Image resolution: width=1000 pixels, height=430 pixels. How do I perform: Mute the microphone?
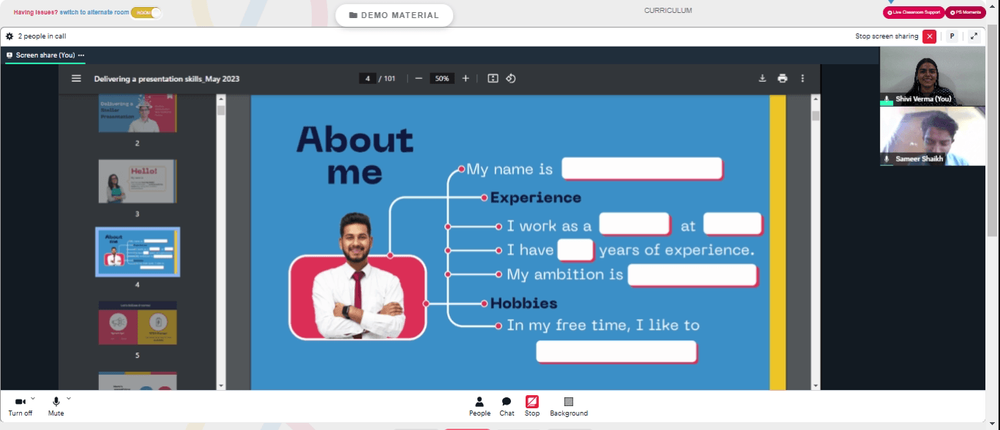[56, 406]
